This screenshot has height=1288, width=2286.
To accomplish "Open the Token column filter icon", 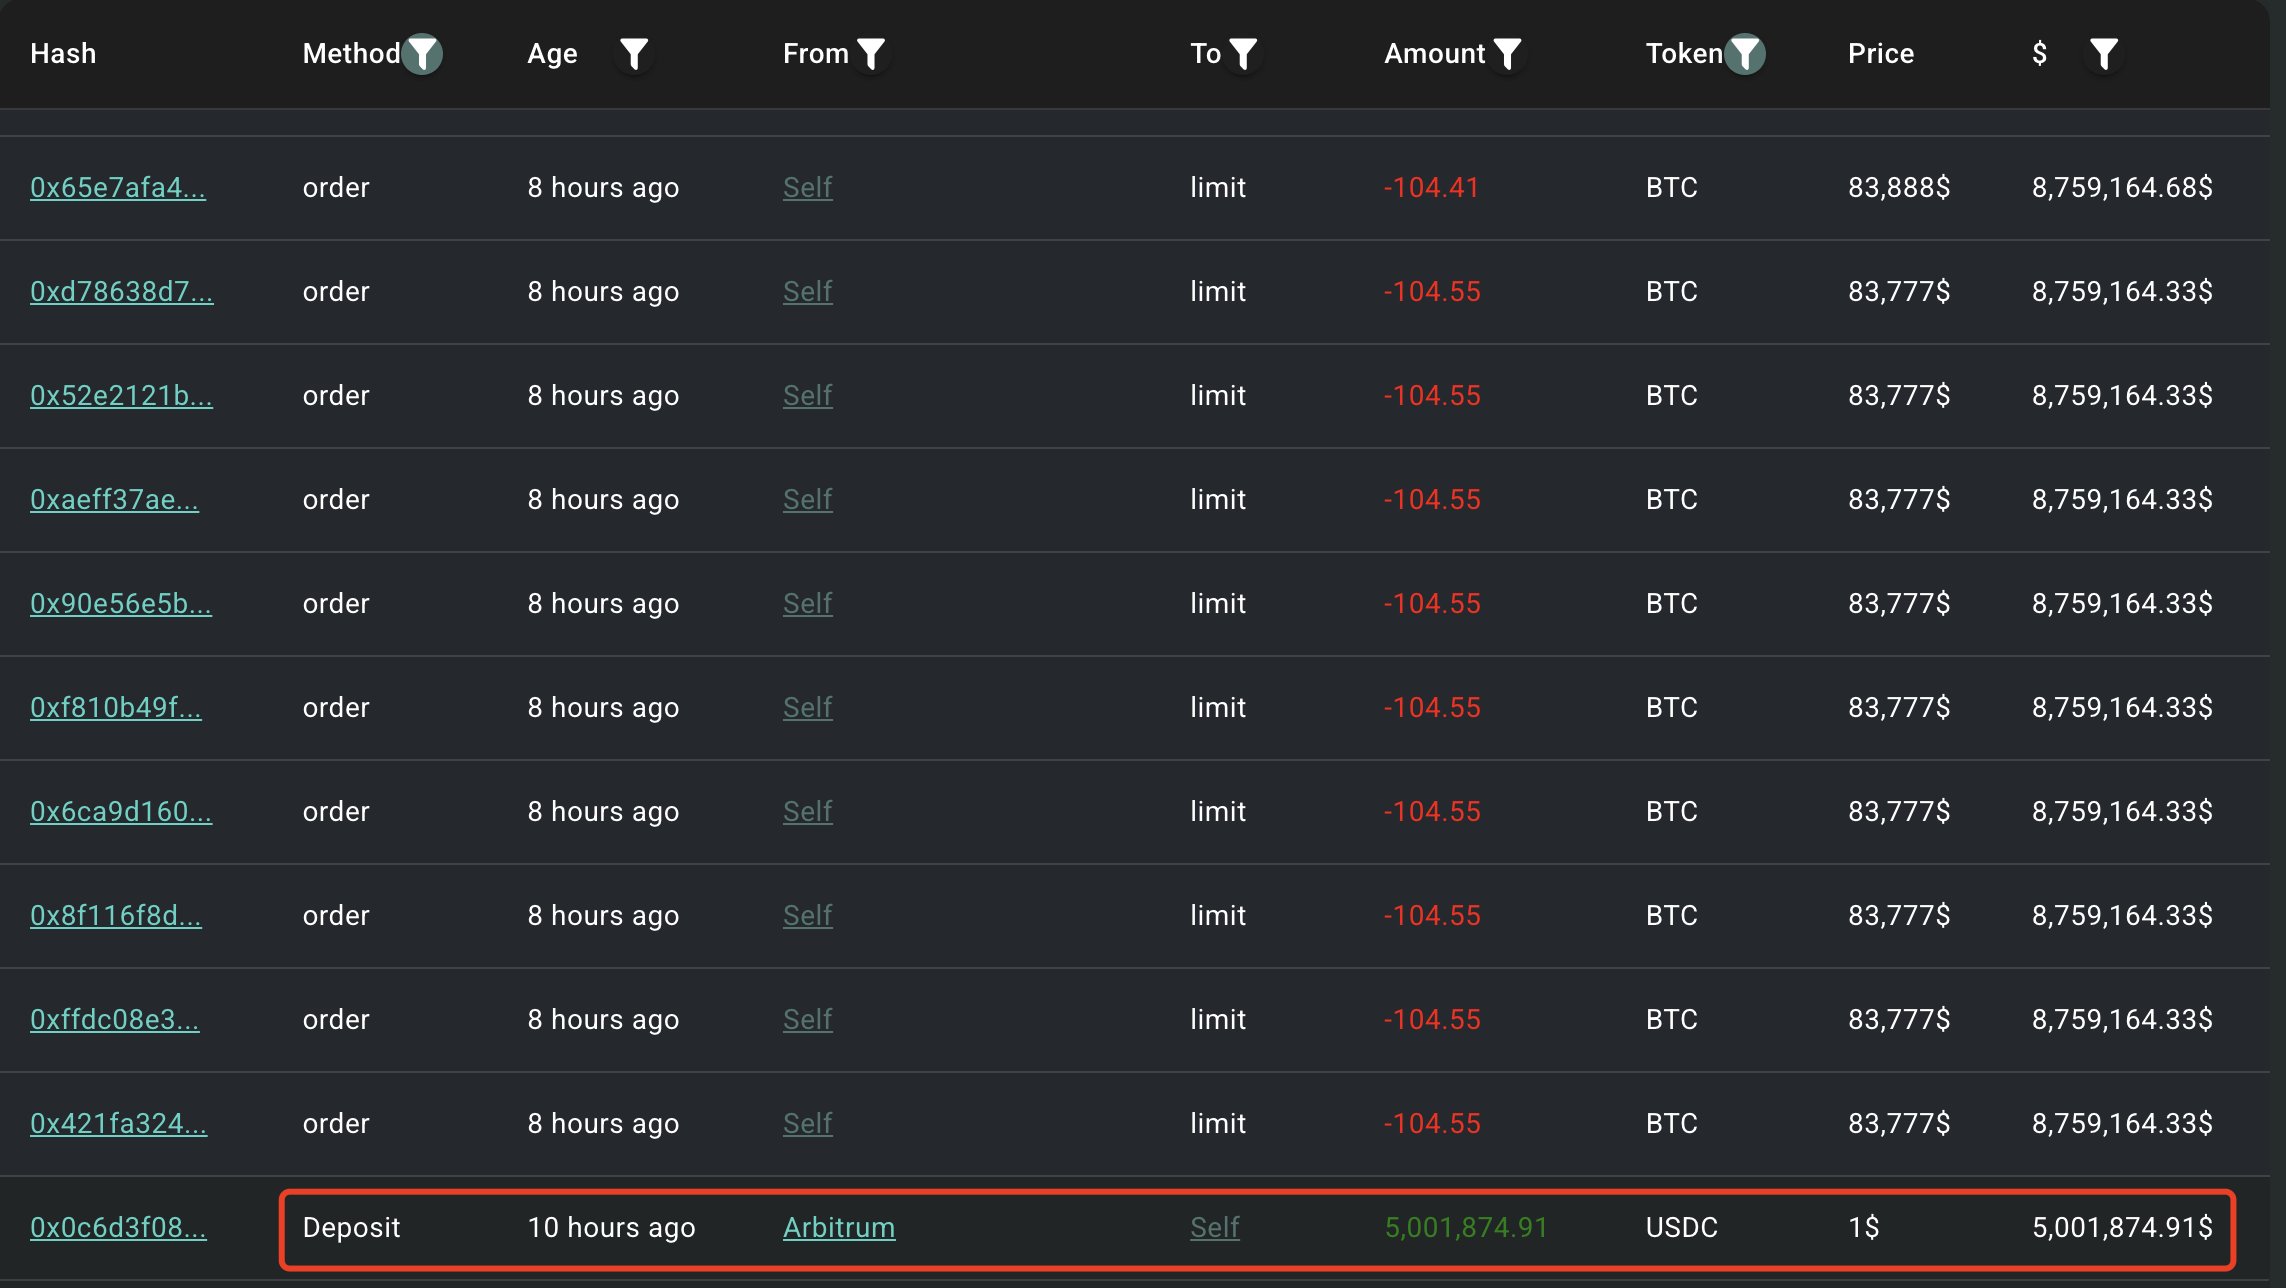I will [x=1746, y=54].
